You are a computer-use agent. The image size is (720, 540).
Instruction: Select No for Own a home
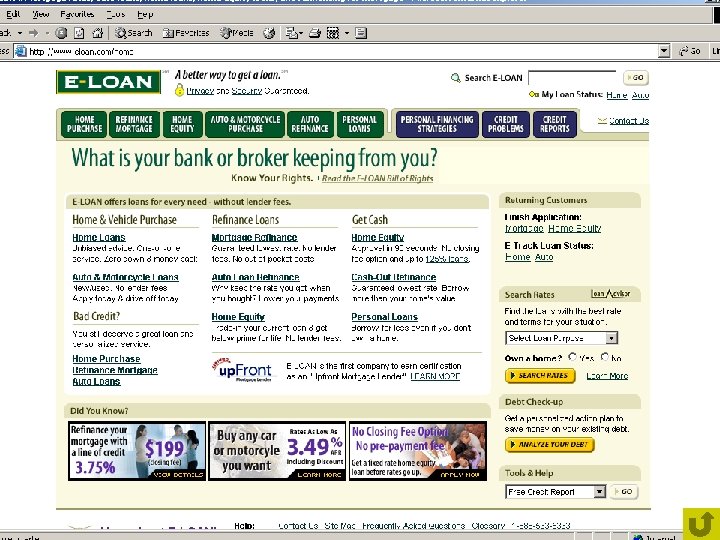605,357
